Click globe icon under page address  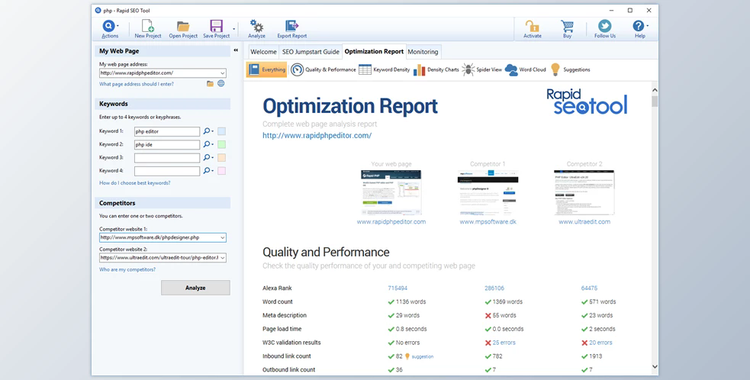pos(221,84)
